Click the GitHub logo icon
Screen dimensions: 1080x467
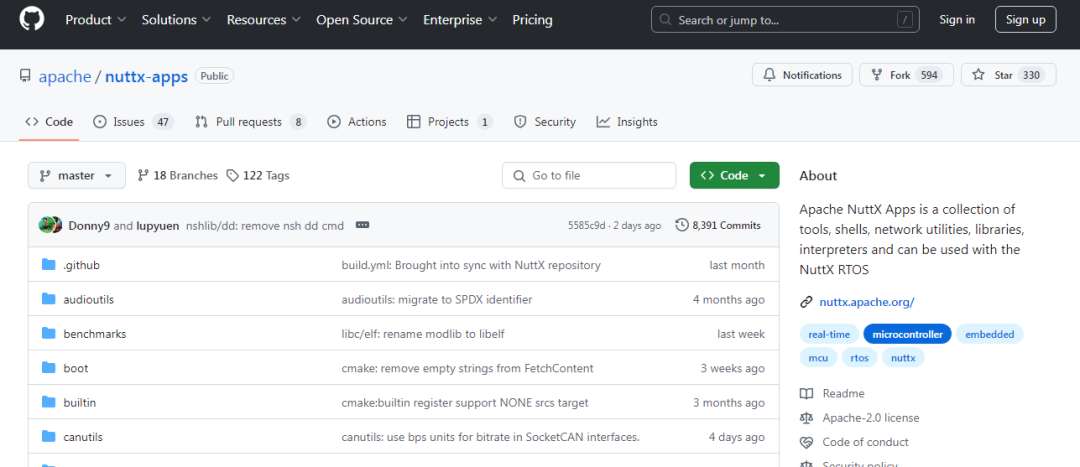pos(33,20)
